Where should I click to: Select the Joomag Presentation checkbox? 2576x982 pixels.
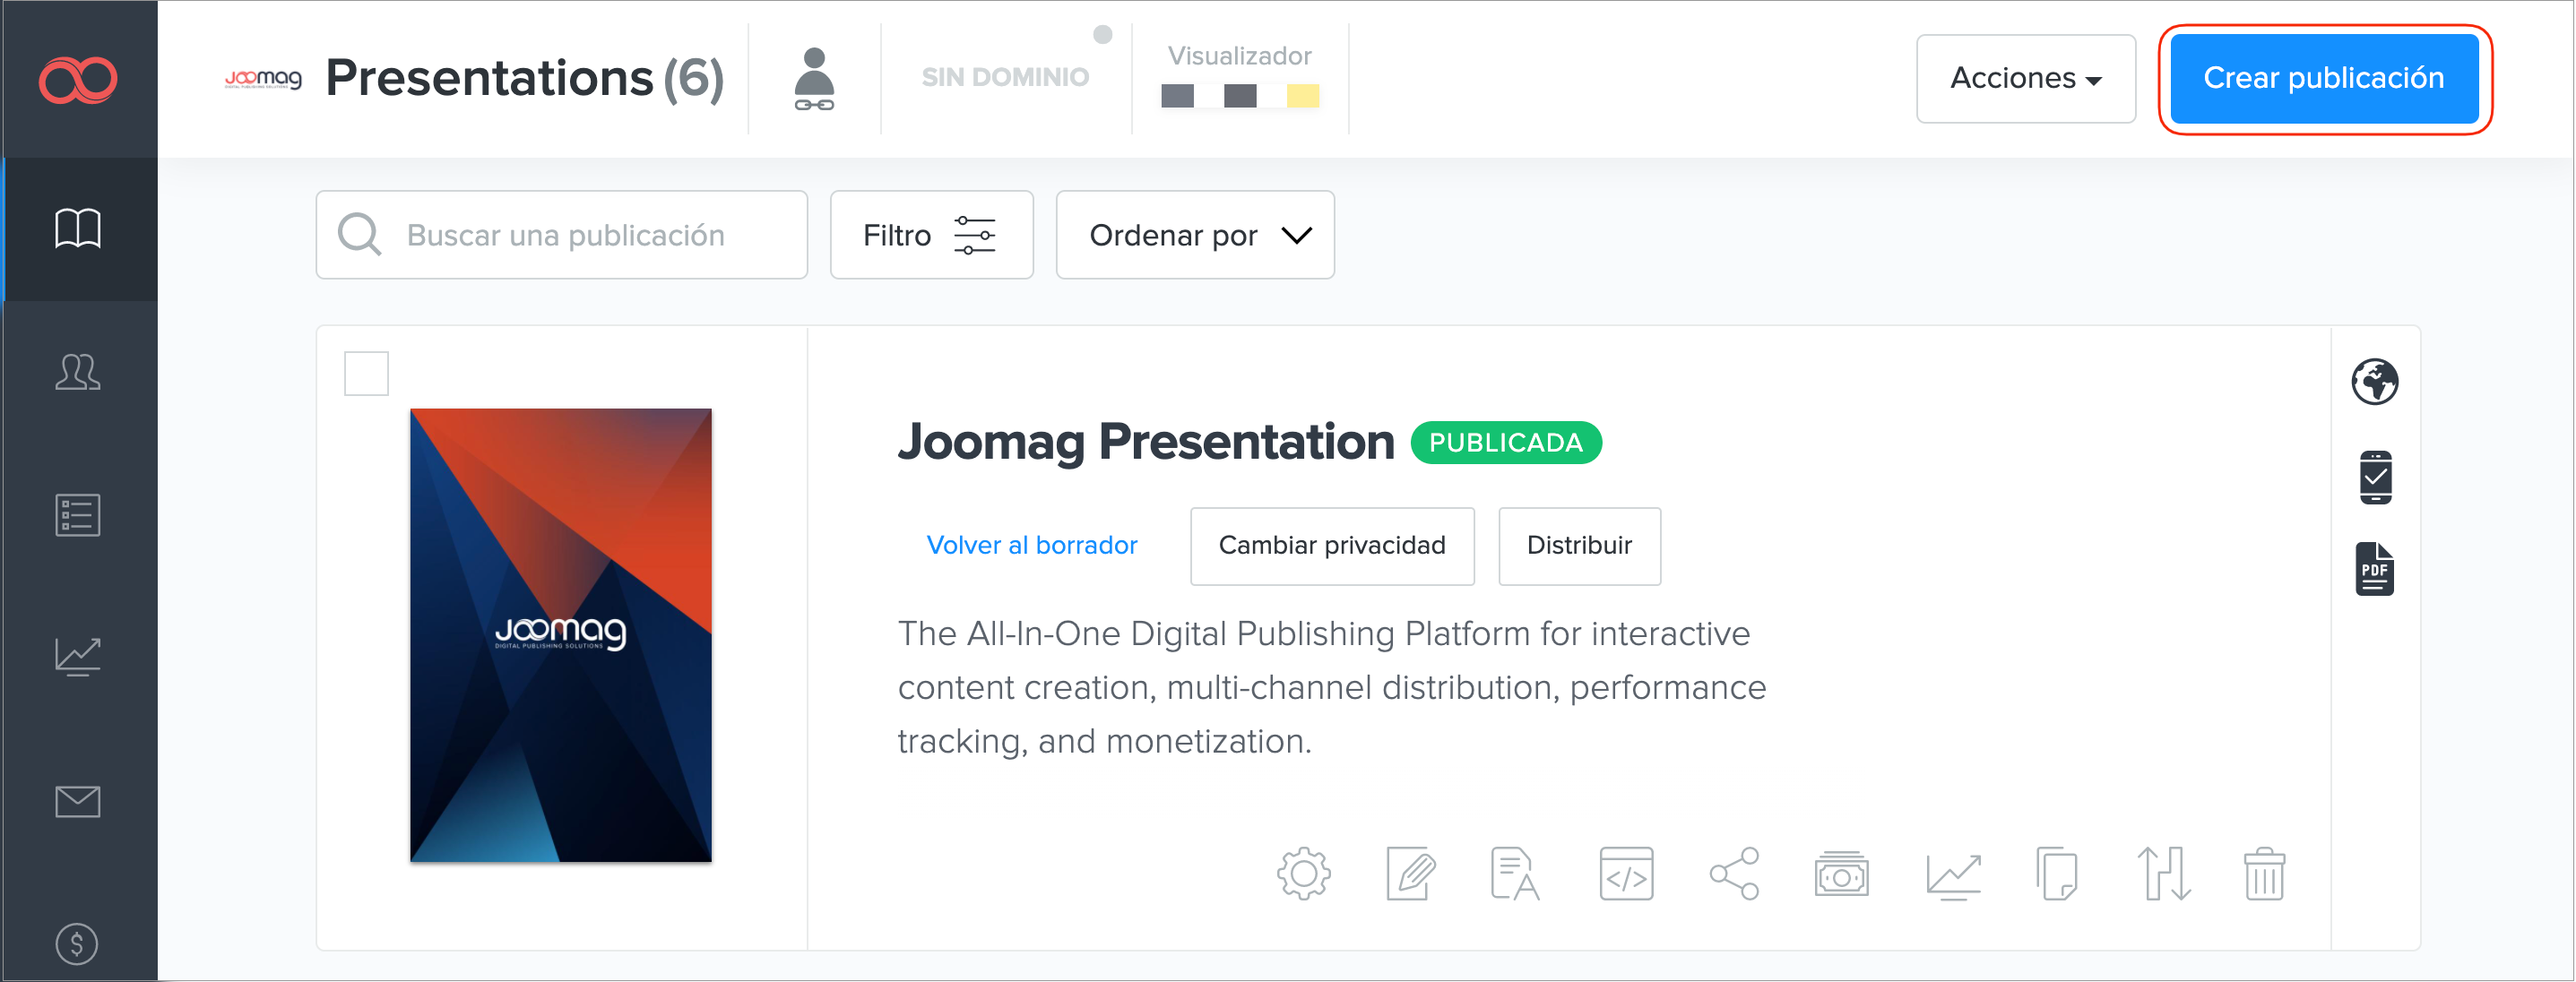pyautogui.click(x=366, y=373)
